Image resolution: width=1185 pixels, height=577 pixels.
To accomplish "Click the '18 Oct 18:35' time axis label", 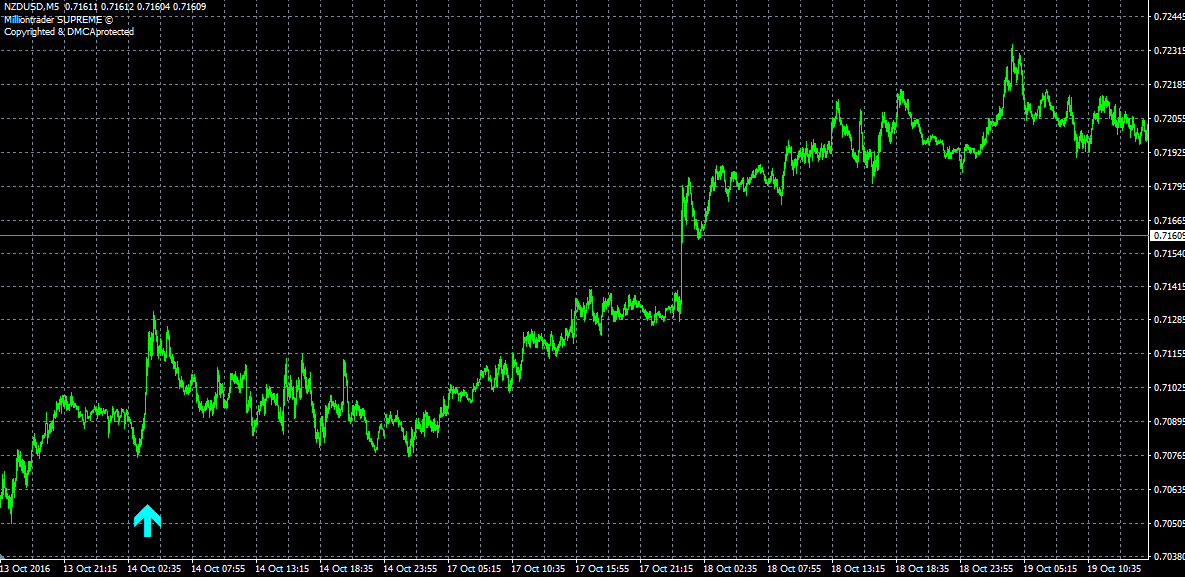I will pyautogui.click(x=924, y=568).
